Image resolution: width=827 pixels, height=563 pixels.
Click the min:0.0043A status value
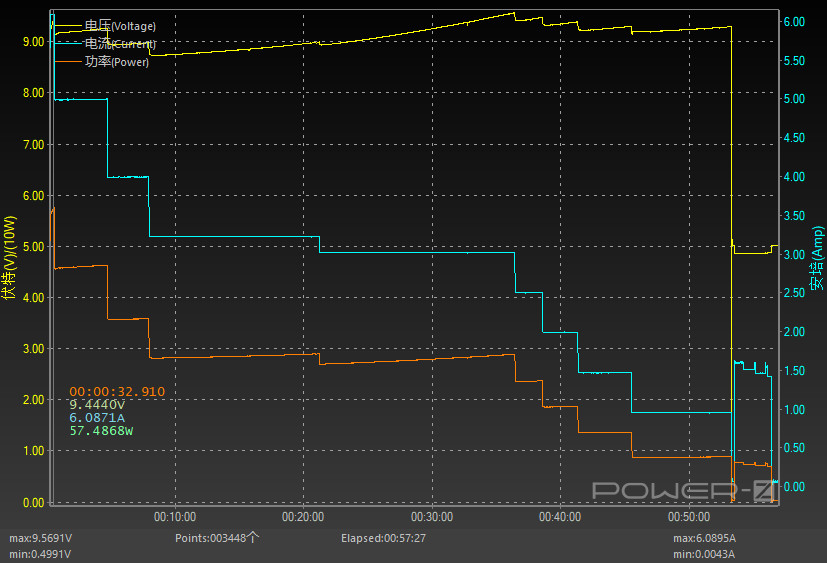coord(704,554)
